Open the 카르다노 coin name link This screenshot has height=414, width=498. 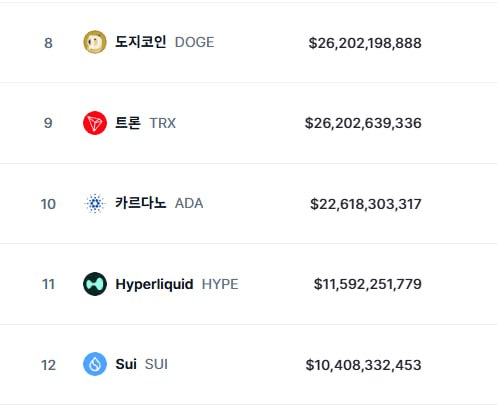pyautogui.click(x=140, y=203)
